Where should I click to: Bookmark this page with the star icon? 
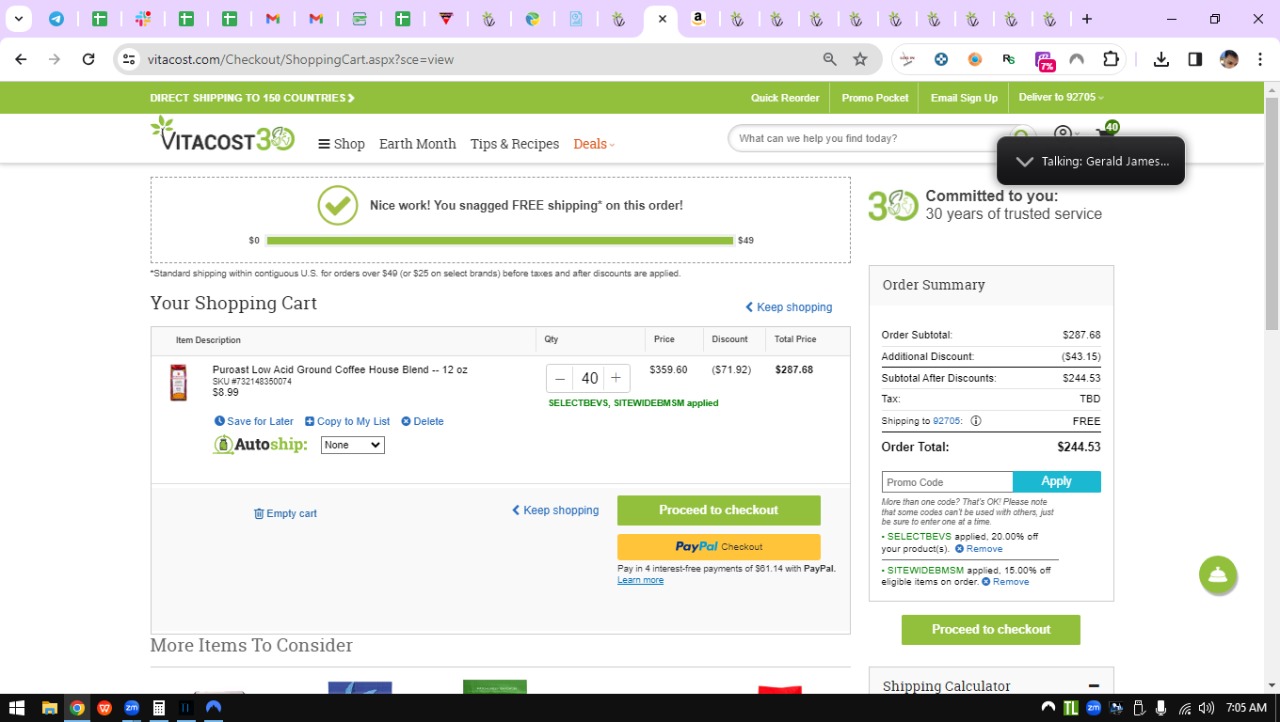(x=860, y=59)
